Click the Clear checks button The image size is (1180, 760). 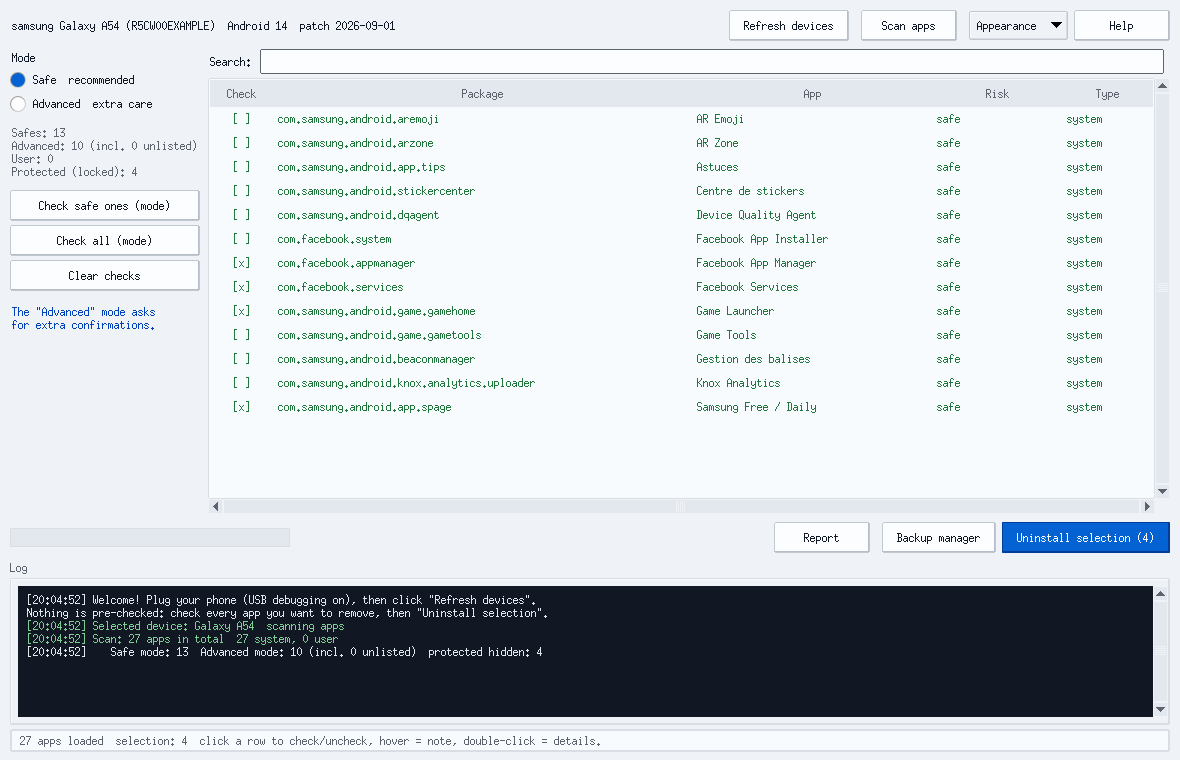pyautogui.click(x=105, y=275)
